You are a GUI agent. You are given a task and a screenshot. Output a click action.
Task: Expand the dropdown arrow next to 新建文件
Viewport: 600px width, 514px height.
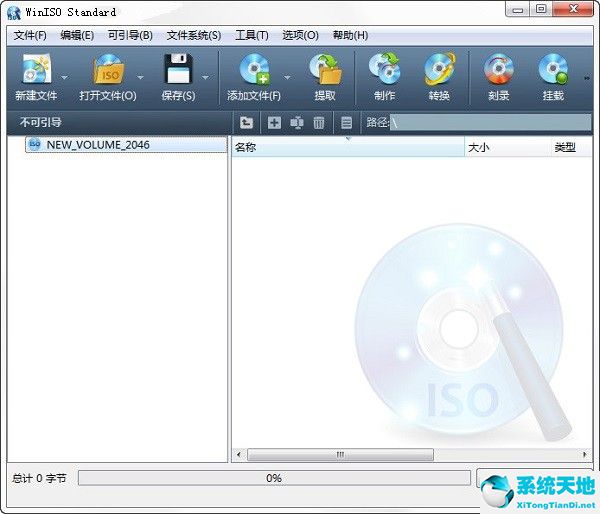click(x=65, y=77)
